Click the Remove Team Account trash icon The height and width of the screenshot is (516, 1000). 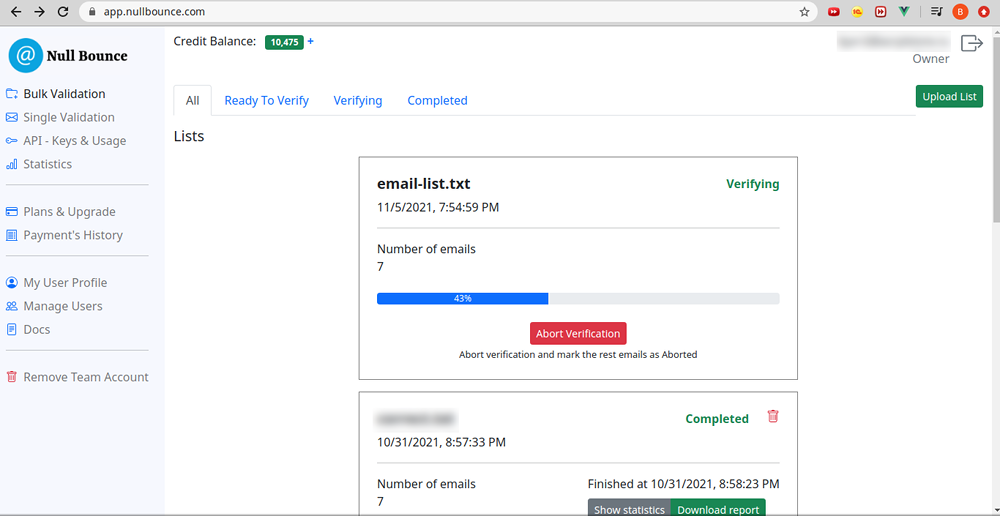[11, 377]
